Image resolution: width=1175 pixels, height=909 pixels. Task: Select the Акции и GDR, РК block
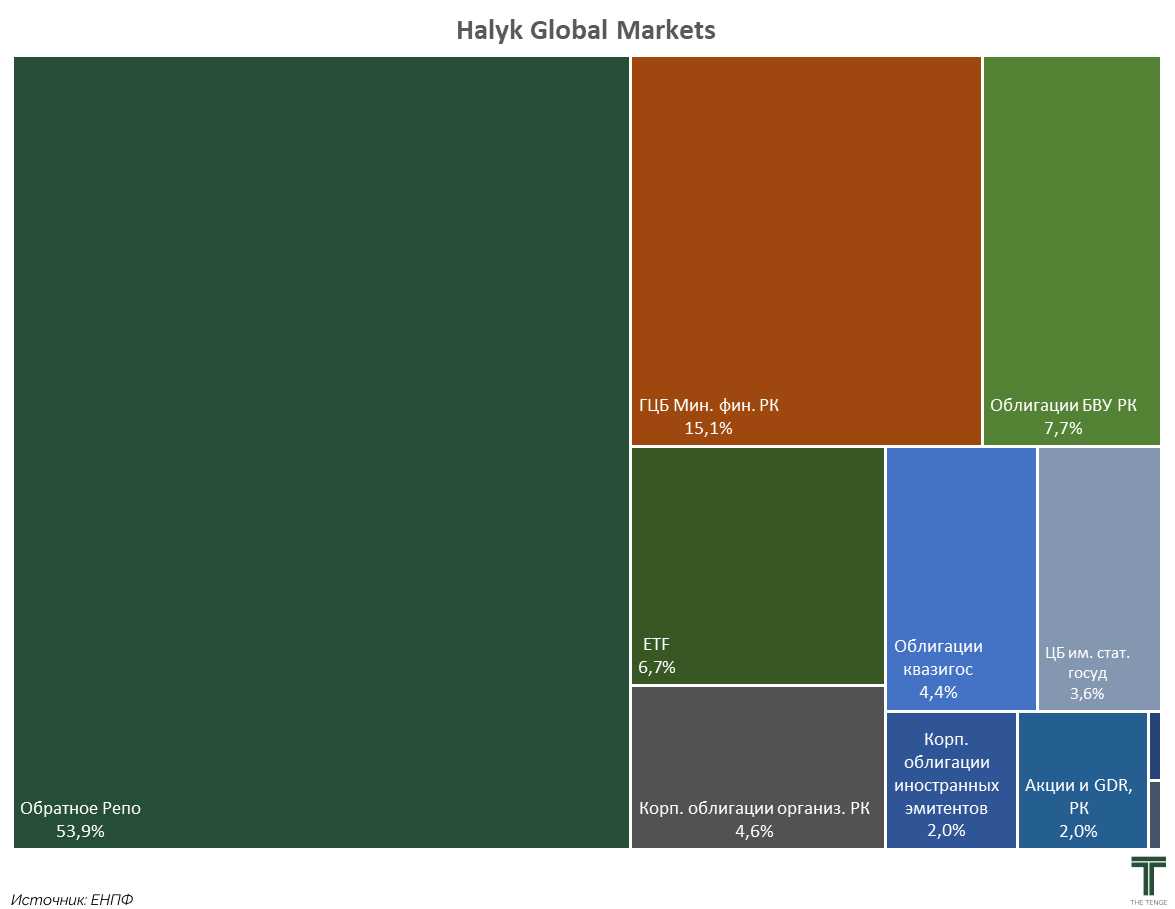(1082, 780)
